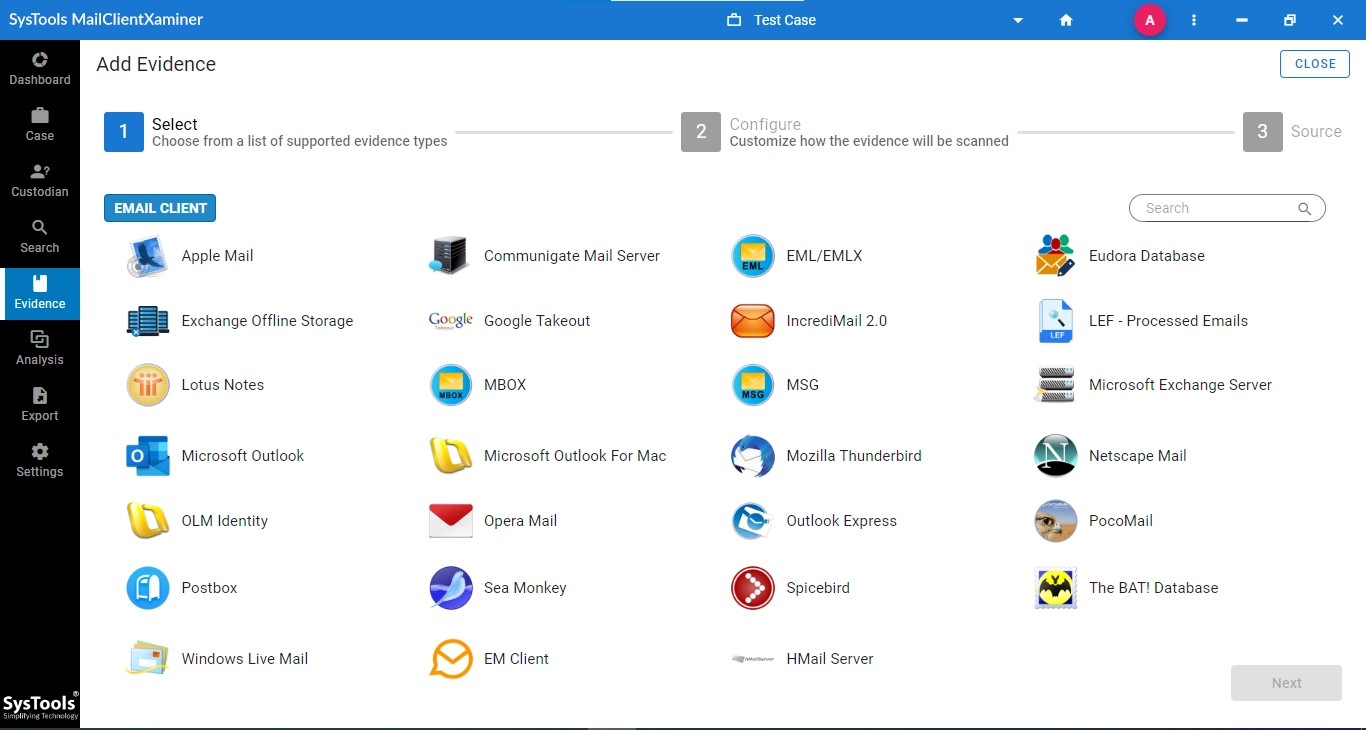
Task: Select step 2 Configure in wizard
Action: [701, 132]
